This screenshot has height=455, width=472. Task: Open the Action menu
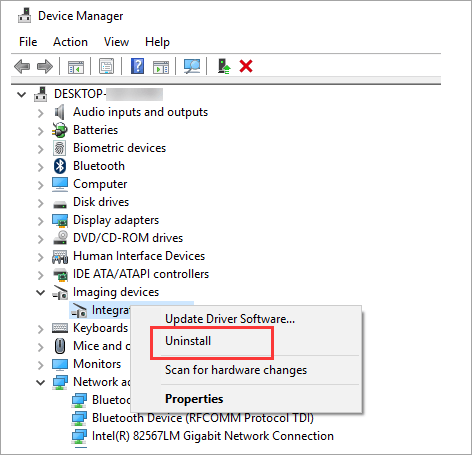70,42
